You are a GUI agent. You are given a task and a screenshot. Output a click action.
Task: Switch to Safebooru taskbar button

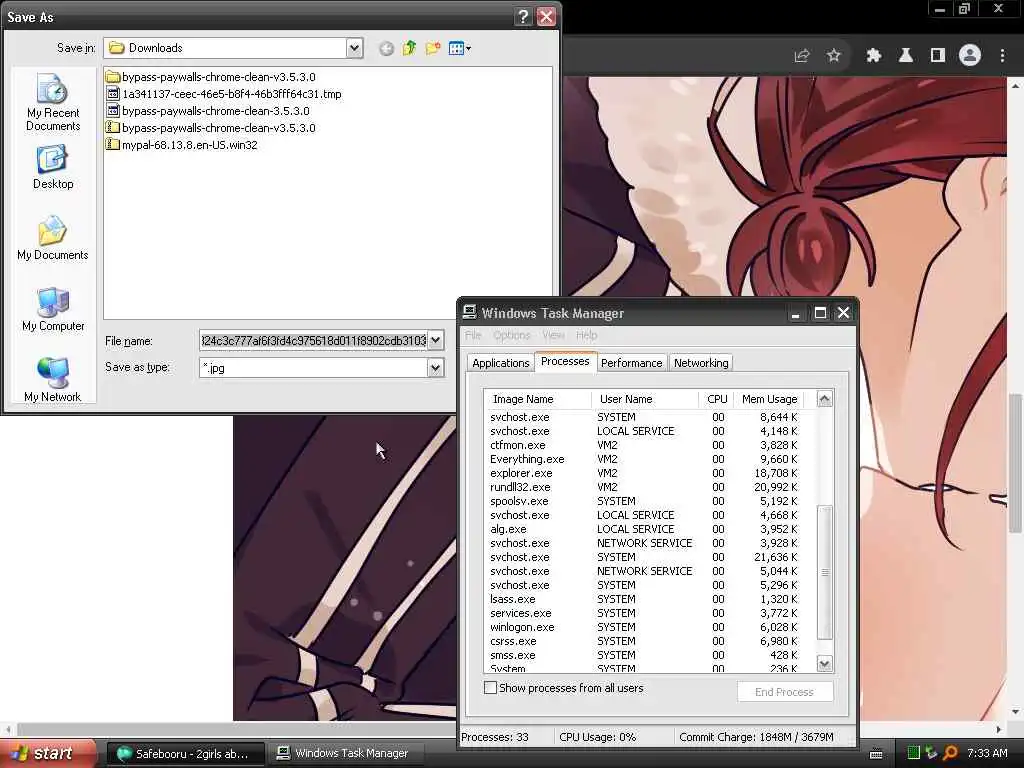[x=185, y=754]
